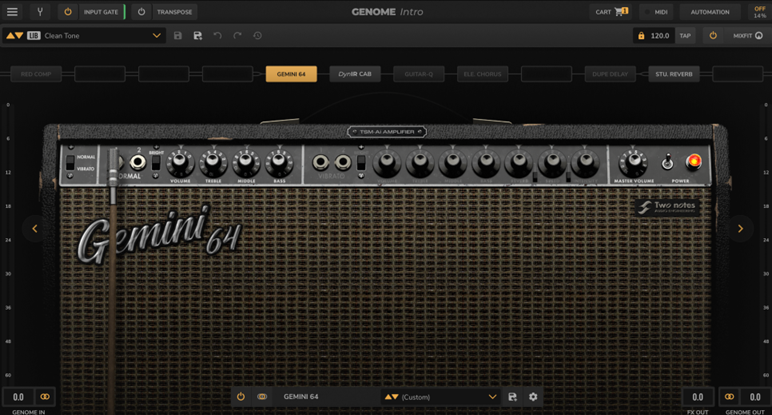Select previous rig preset with up arrow
Image resolution: width=772 pixels, height=415 pixels.
pos(10,35)
